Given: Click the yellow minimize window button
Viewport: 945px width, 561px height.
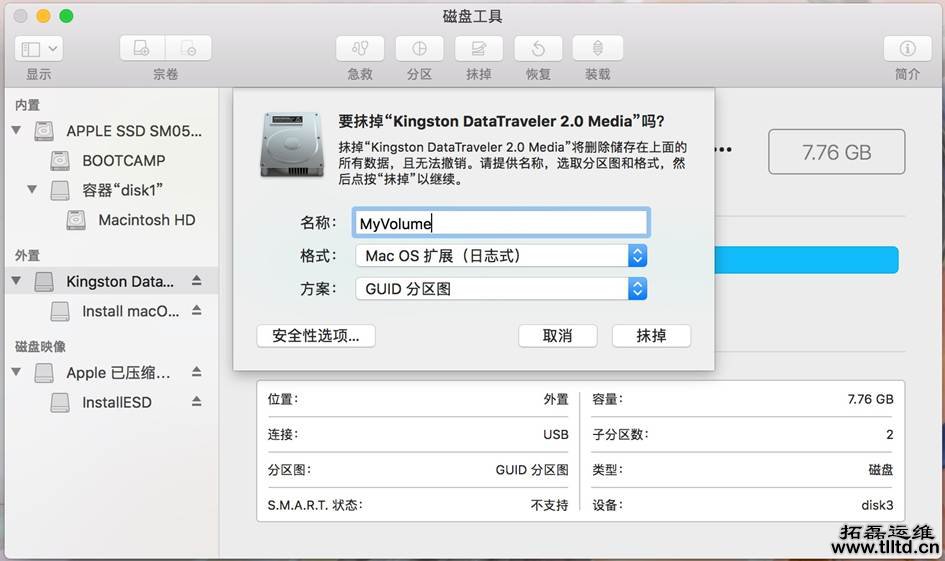Looking at the screenshot, I should click(x=43, y=16).
